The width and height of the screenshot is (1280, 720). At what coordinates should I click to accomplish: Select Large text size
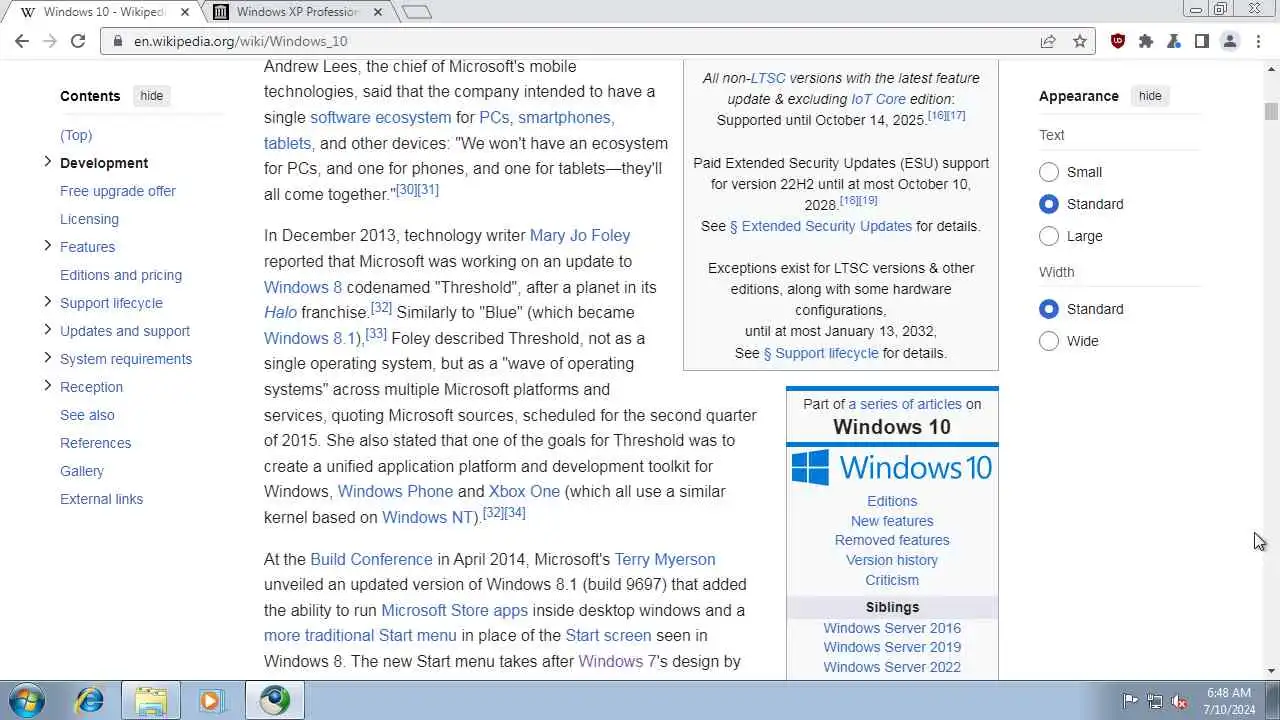(x=1049, y=236)
